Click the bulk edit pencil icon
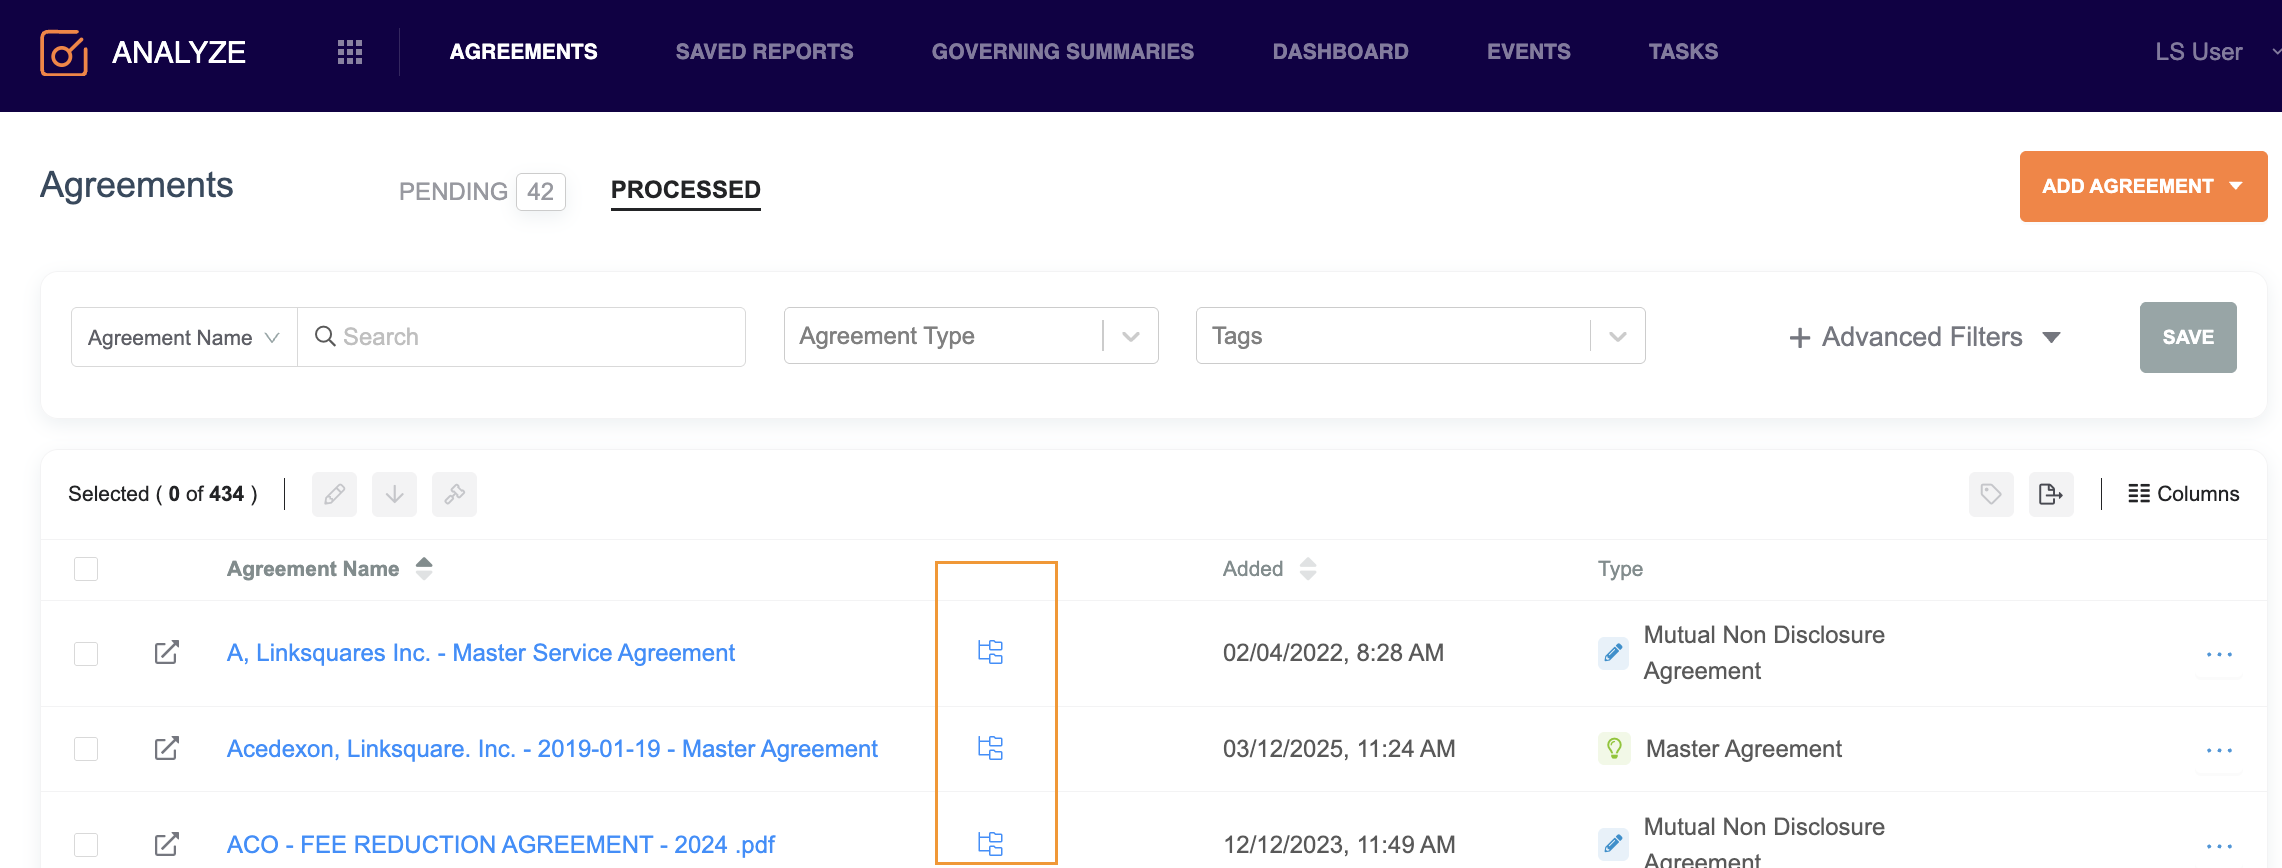2282x868 pixels. click(x=334, y=494)
